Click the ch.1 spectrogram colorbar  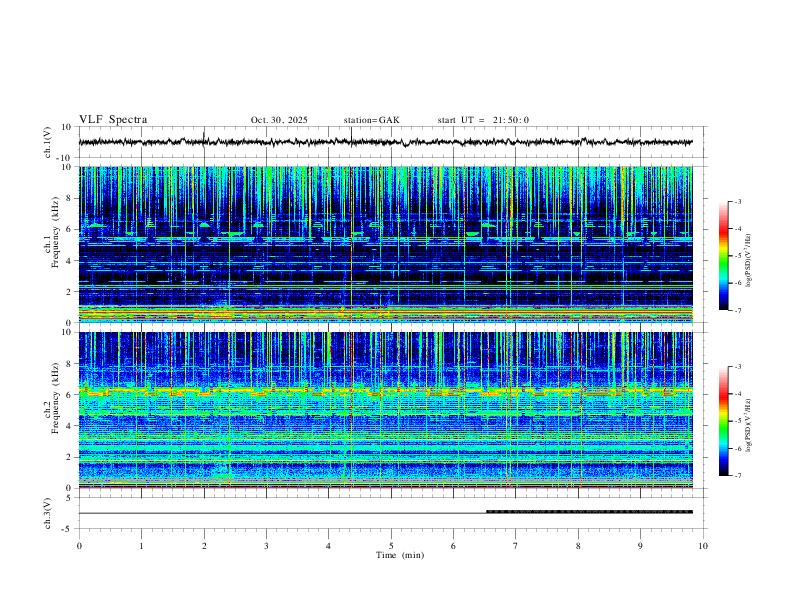coord(723,256)
